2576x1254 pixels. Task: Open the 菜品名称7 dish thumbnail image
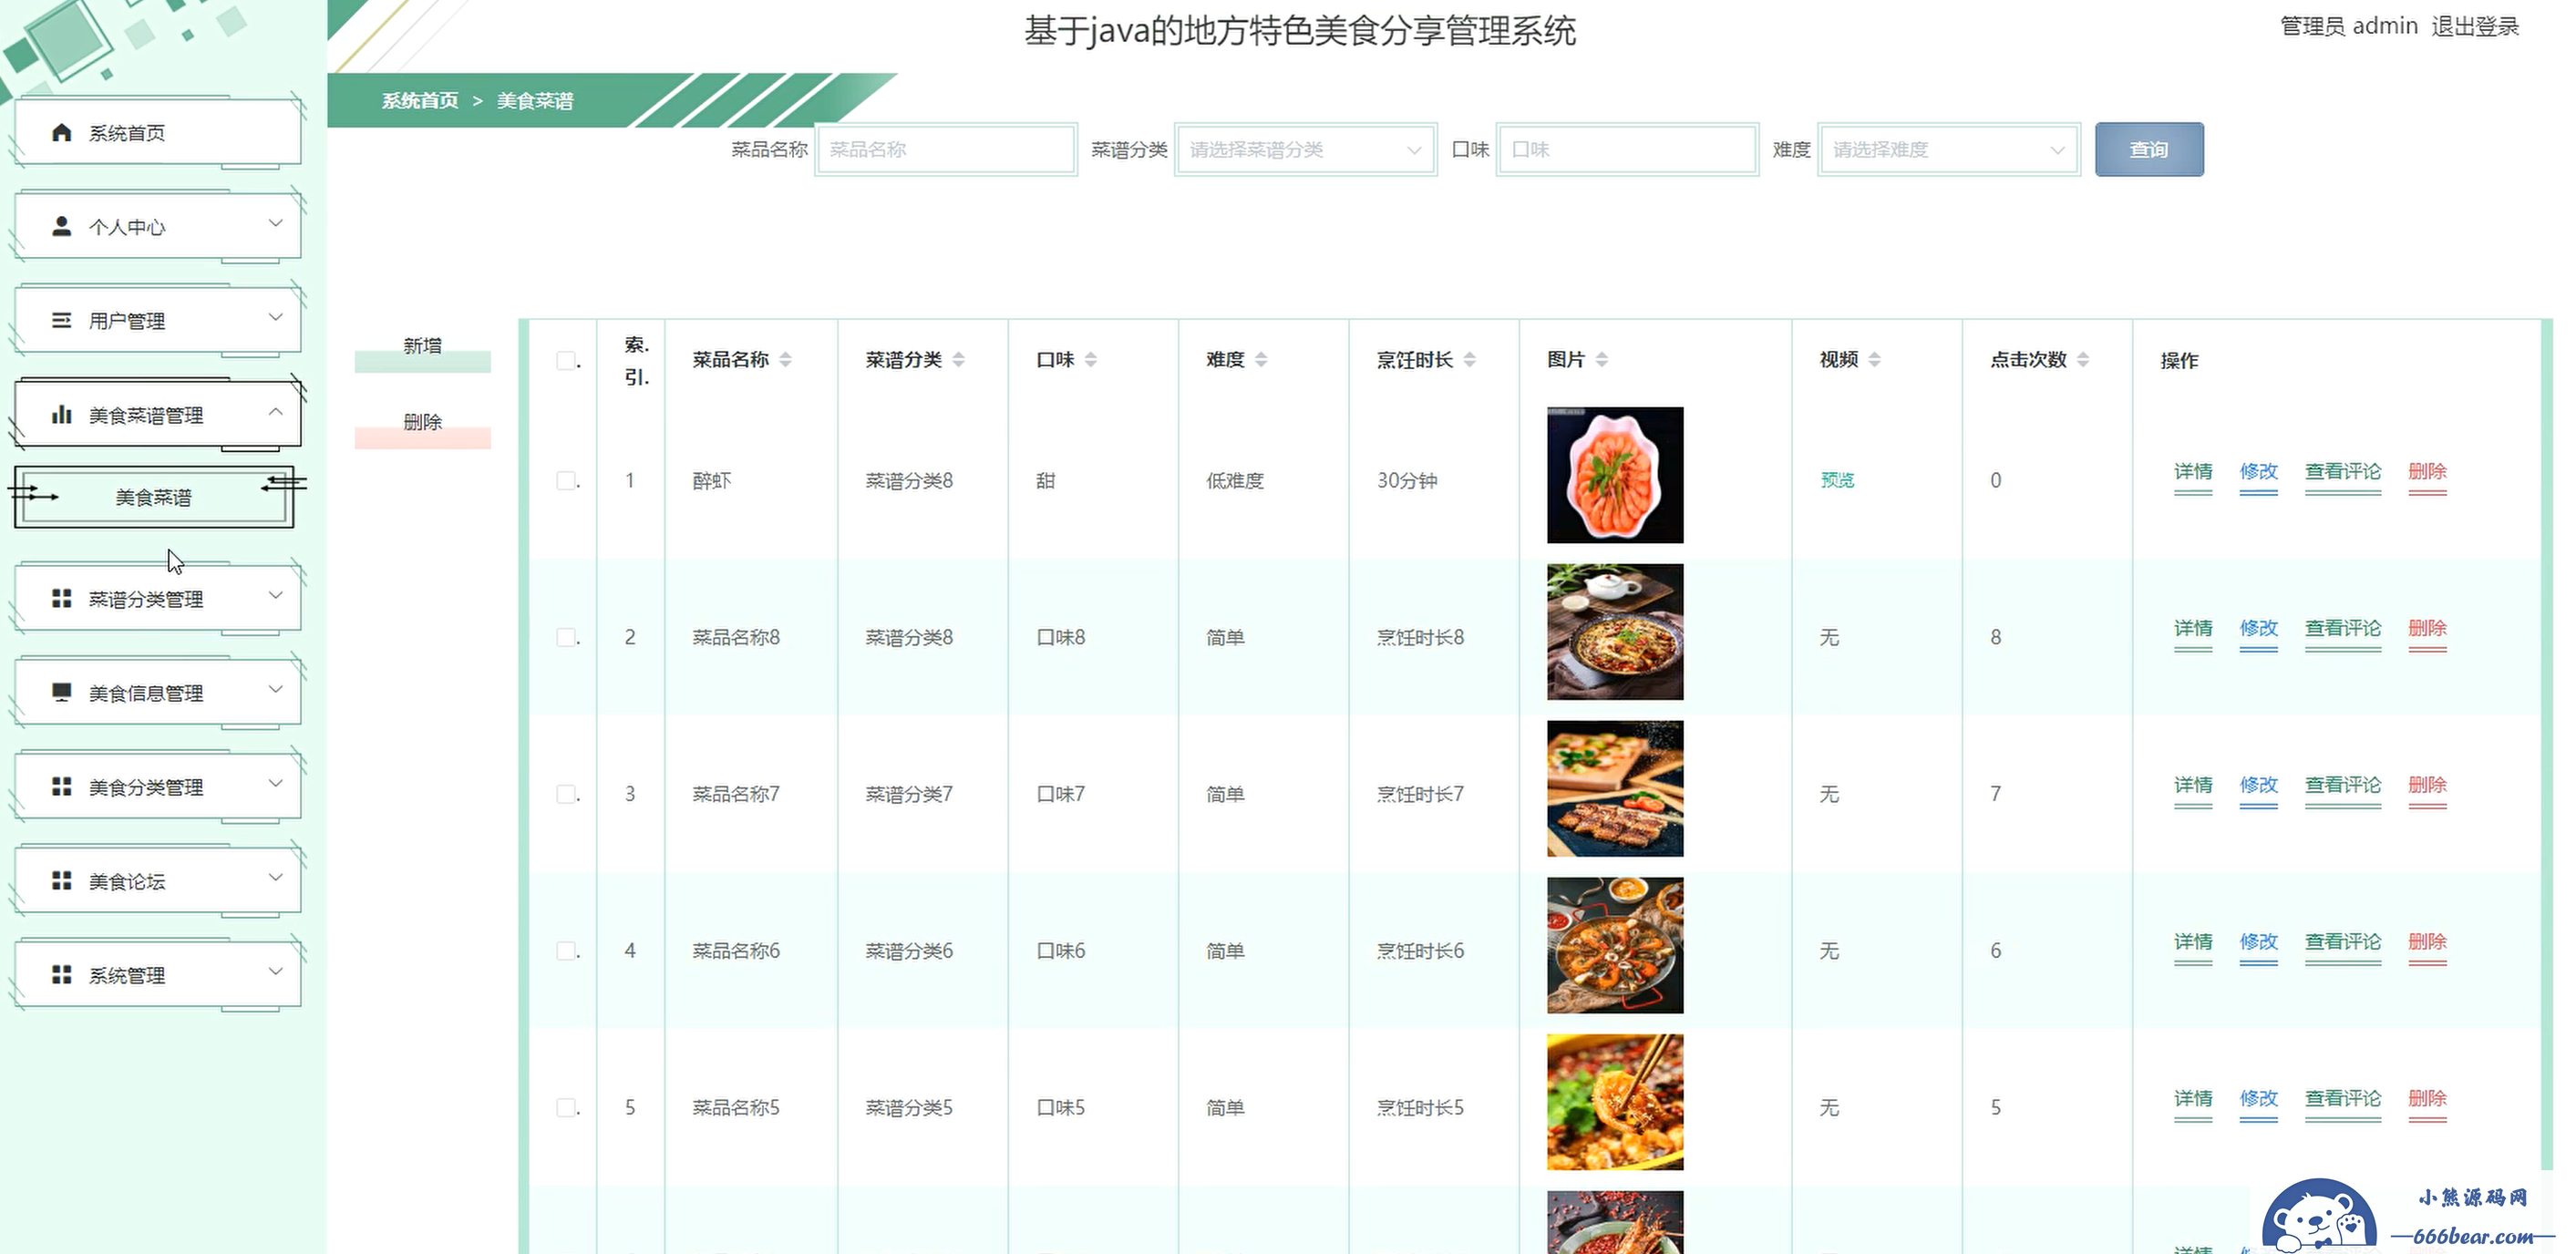(1615, 788)
